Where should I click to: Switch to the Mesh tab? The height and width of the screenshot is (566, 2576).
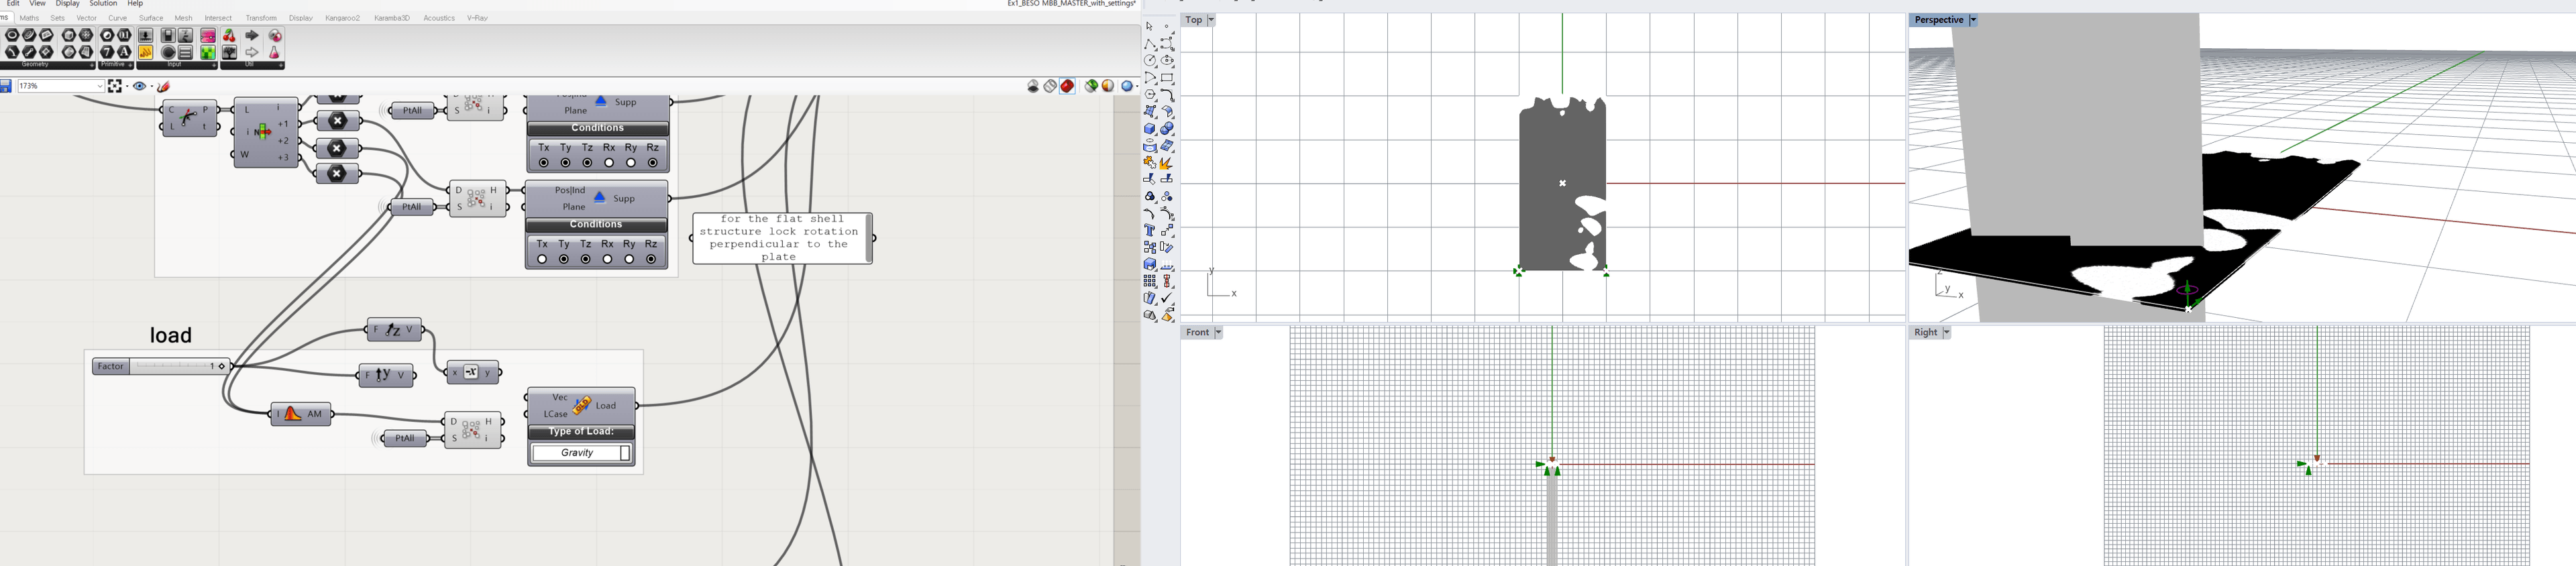click(x=183, y=18)
